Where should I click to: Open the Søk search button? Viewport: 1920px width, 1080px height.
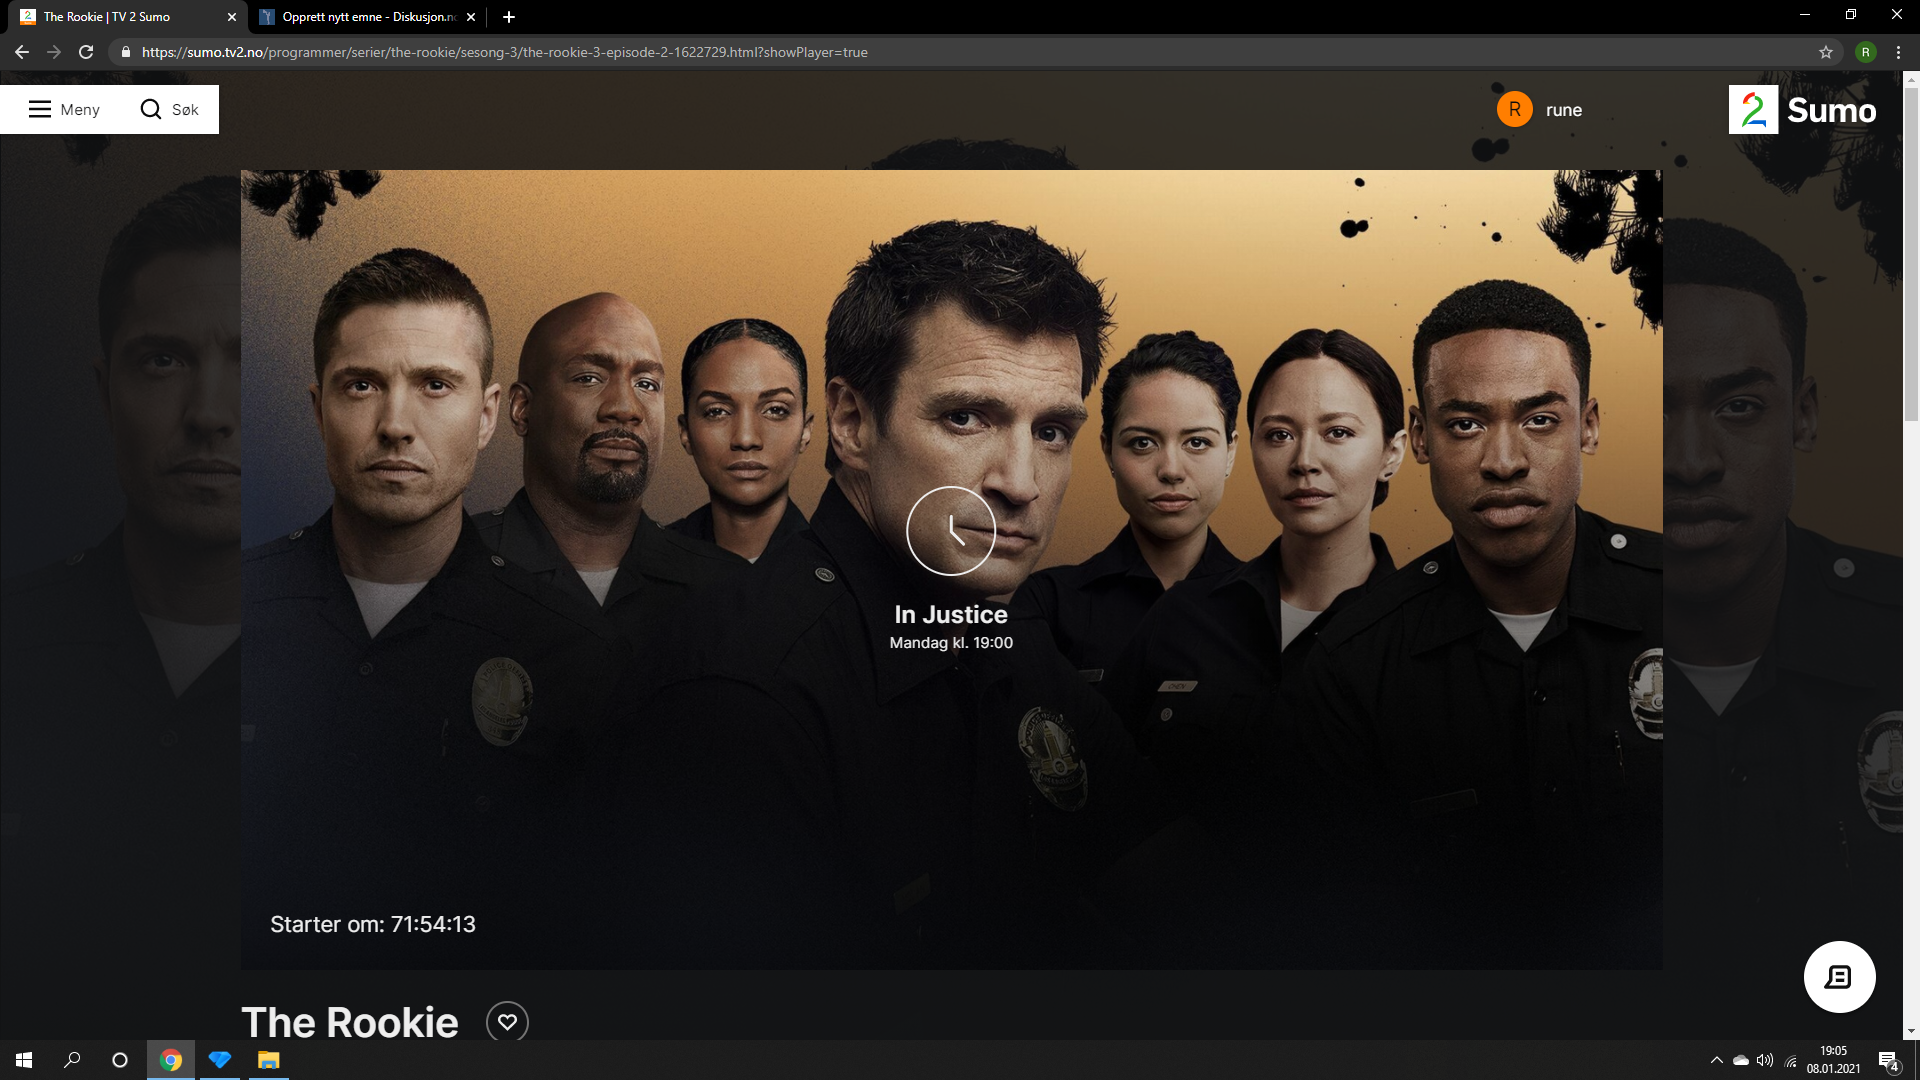pyautogui.click(x=169, y=109)
